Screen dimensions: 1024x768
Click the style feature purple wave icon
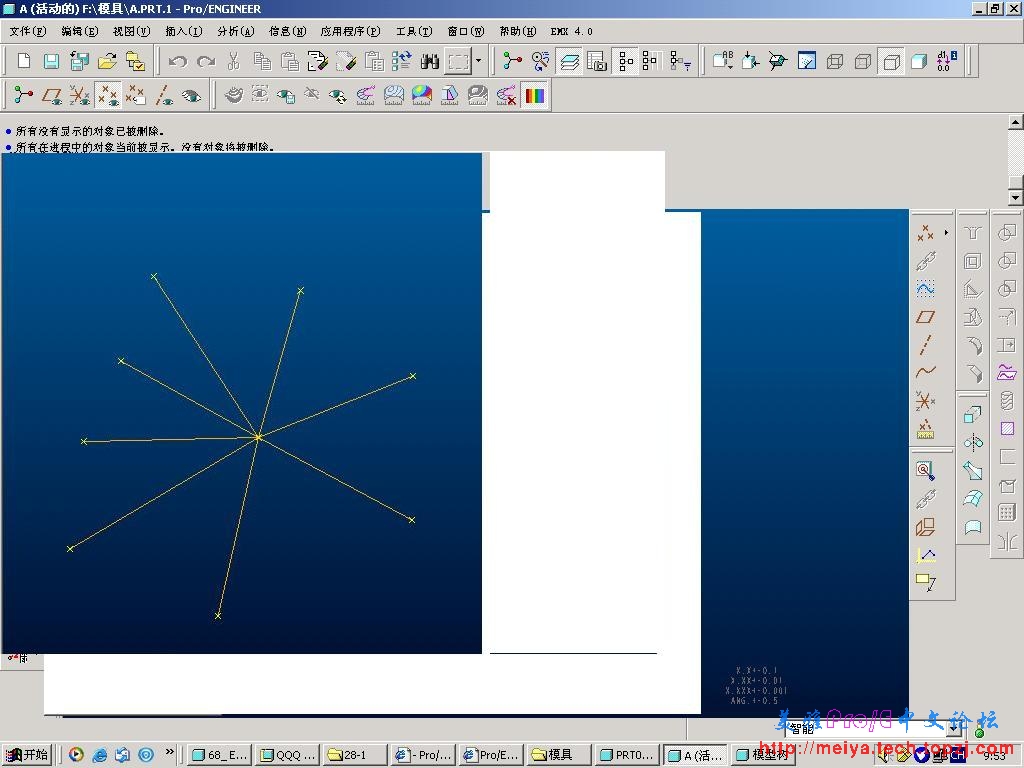coord(1007,372)
